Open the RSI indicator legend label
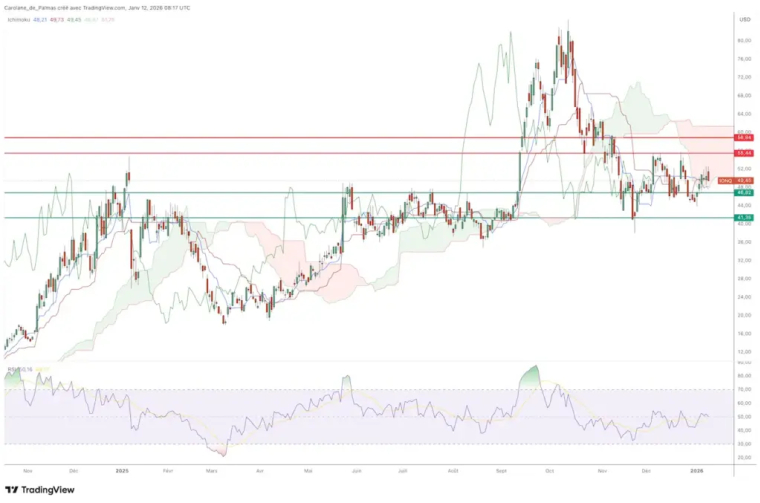 [x=12, y=370]
